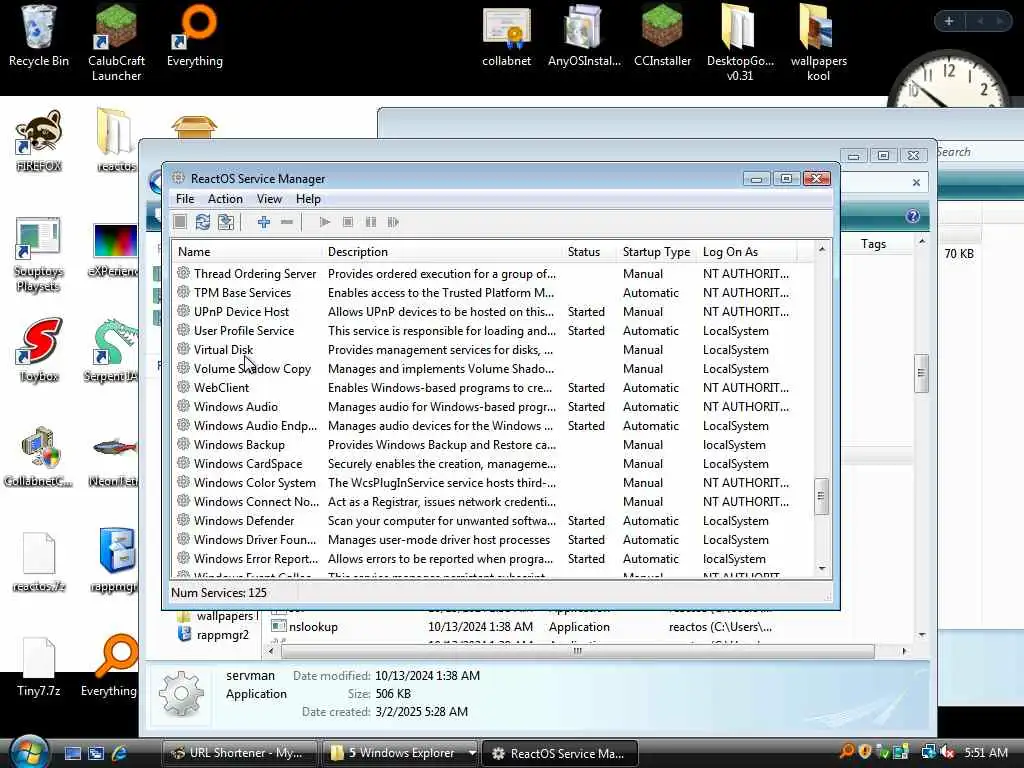
Task: Click the gear icon beside Windows Connect No...
Action: click(x=184, y=502)
